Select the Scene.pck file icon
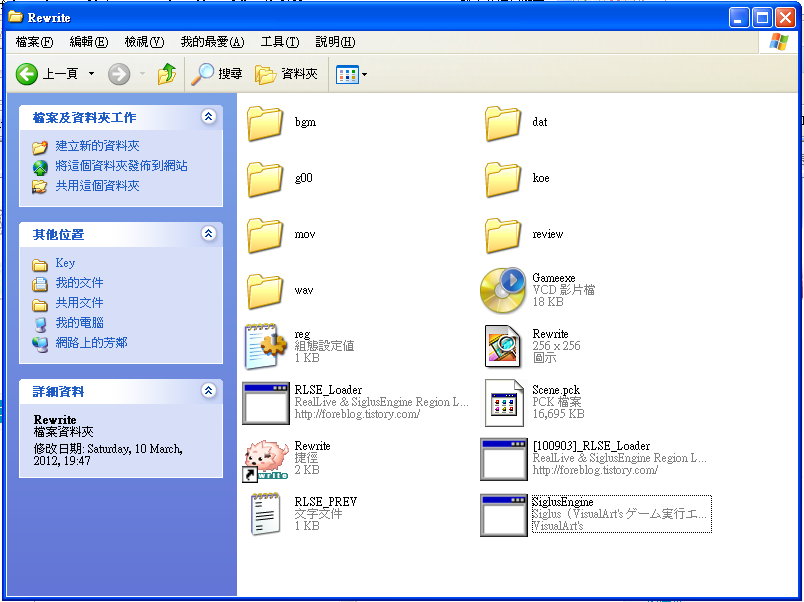Screen dimensions: 804x602 [504, 403]
